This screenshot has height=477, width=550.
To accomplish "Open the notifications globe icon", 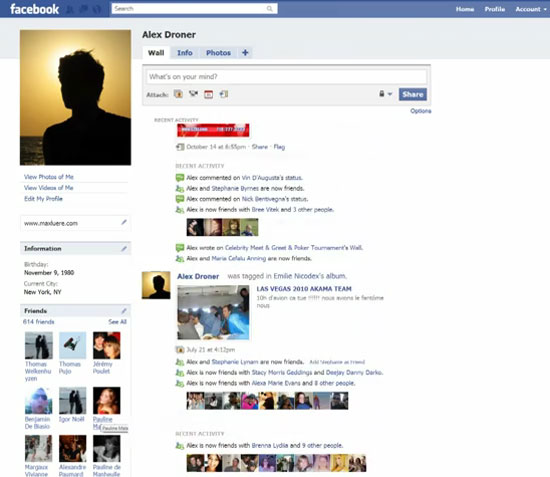I will 97,9.
